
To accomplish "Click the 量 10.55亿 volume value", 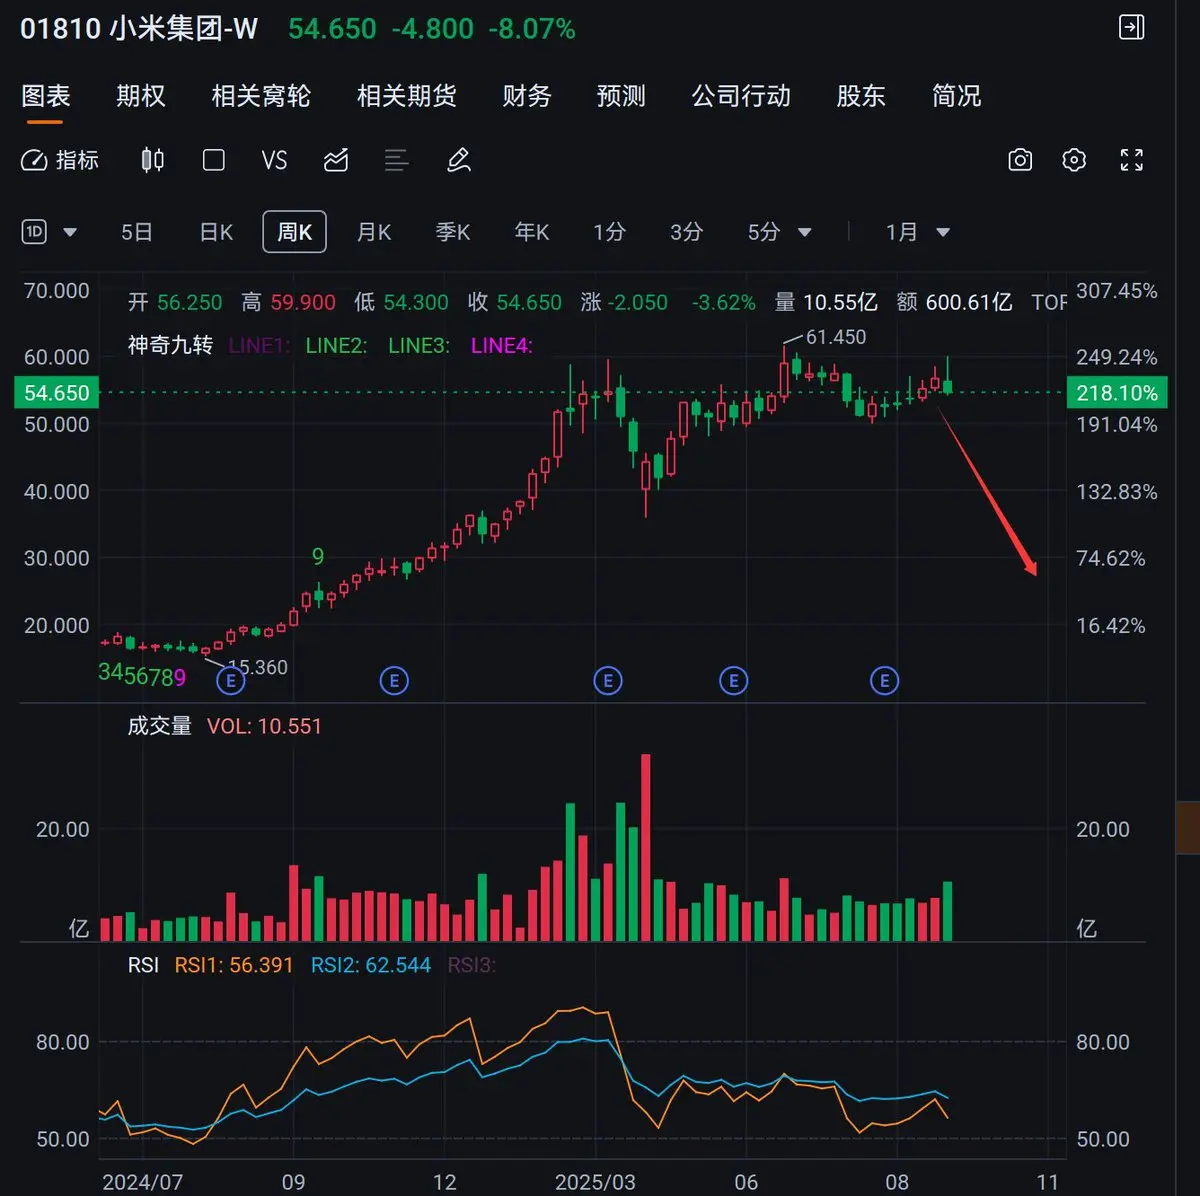I will pyautogui.click(x=826, y=302).
